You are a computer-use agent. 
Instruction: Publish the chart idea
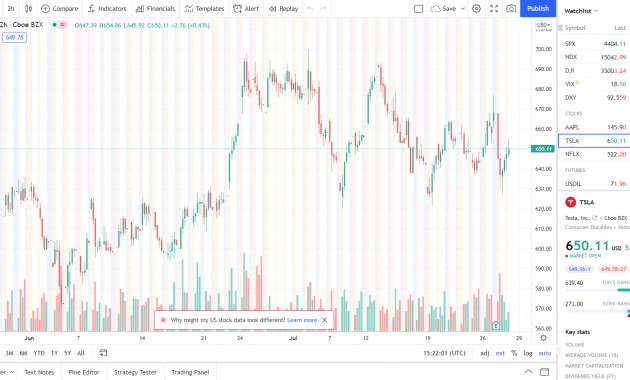point(538,8)
